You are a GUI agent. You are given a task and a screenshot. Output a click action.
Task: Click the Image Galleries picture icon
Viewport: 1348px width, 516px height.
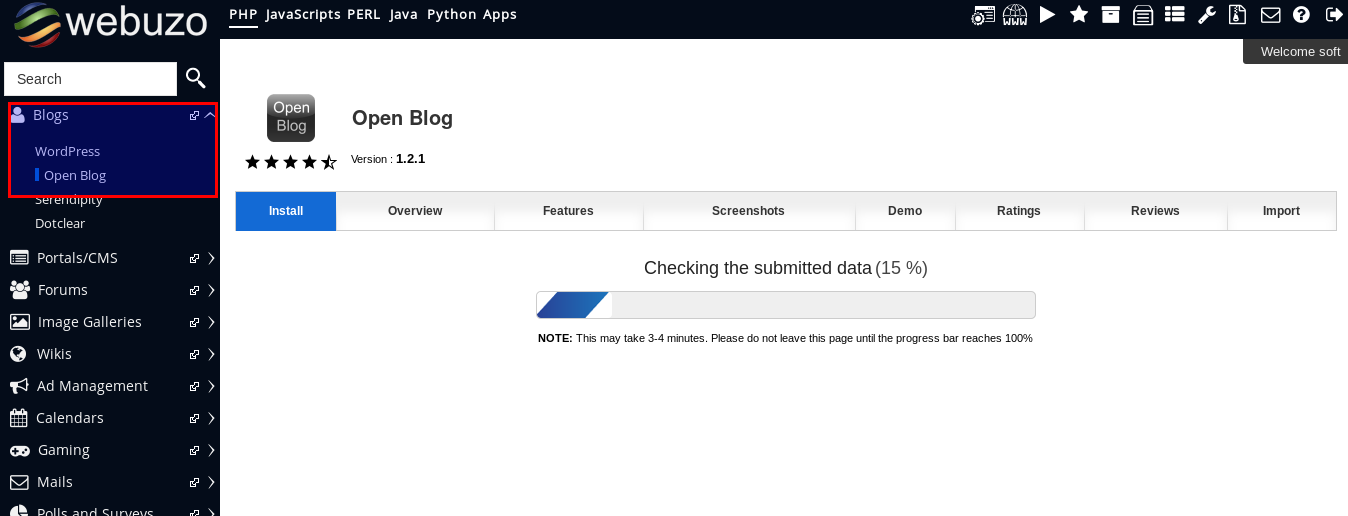pos(20,322)
